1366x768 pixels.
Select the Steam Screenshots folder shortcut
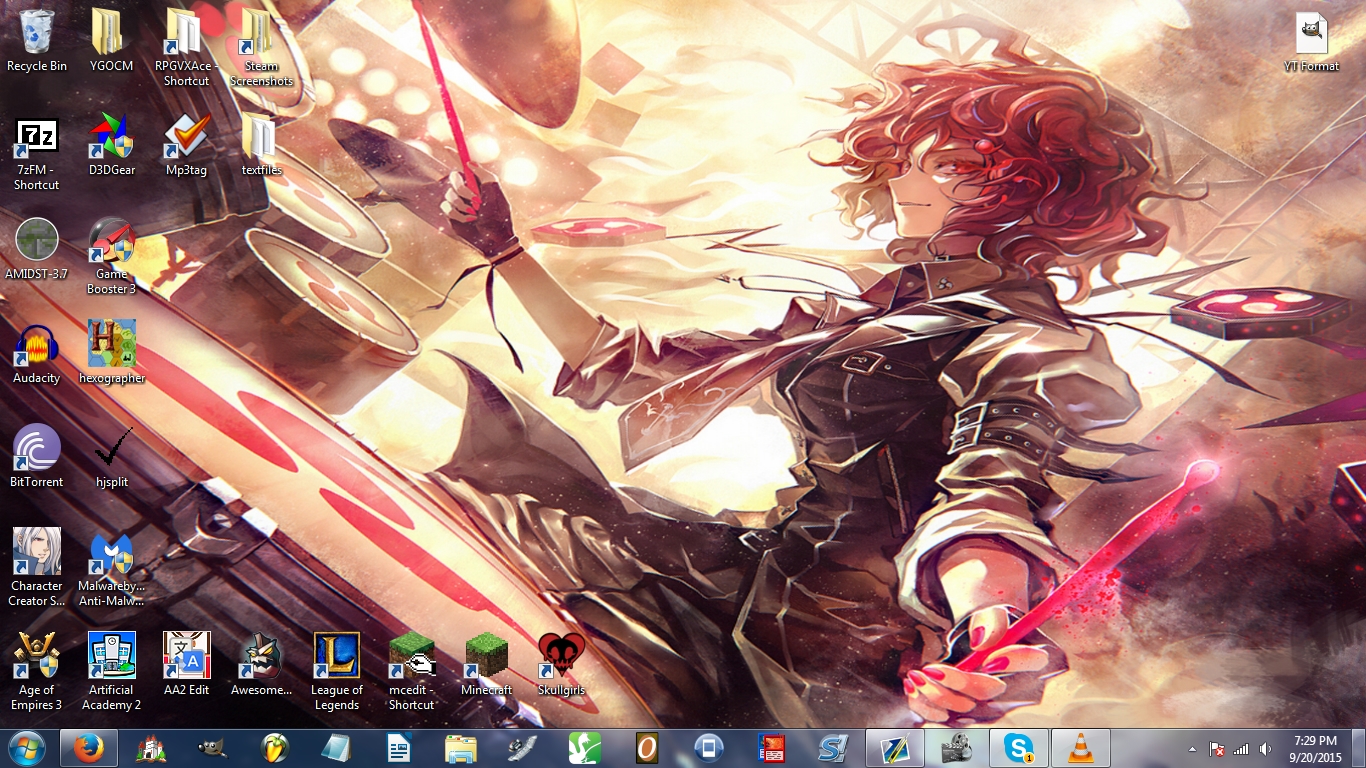point(261,48)
